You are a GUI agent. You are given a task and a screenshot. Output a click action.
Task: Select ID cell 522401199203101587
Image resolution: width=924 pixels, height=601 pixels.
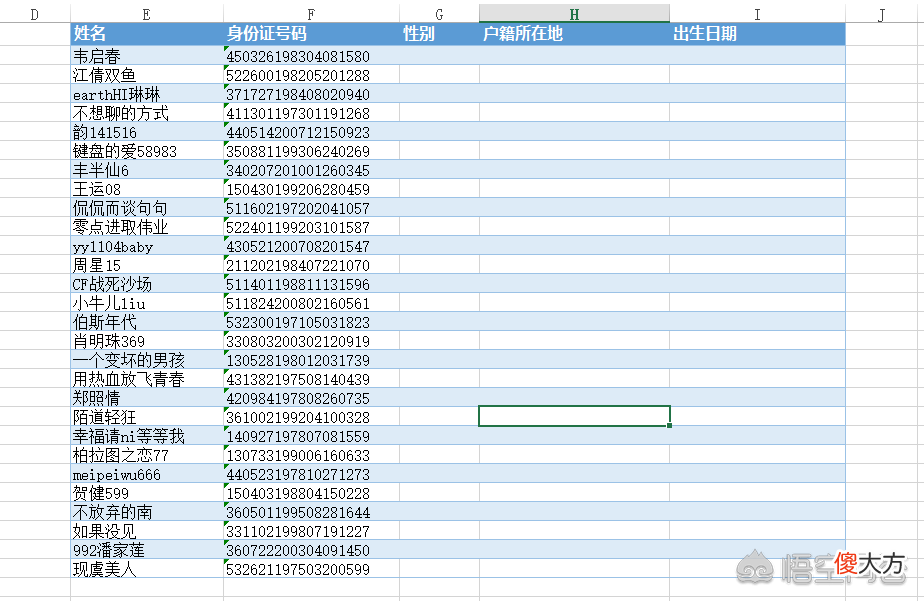[311, 227]
